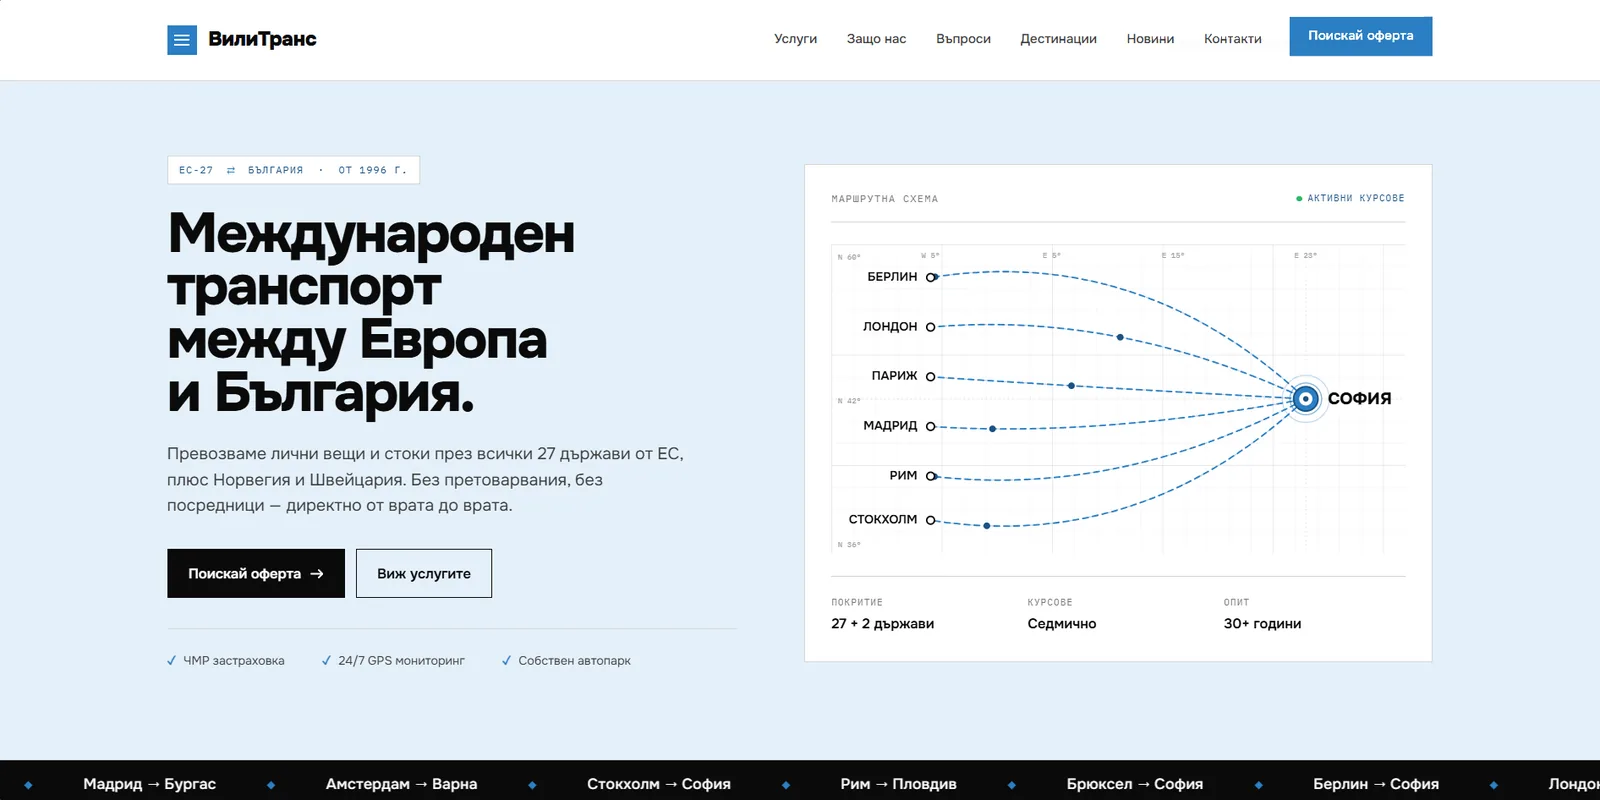This screenshot has height=800, width=1600.
Task: Click the 27 + 2 държави stat
Action: coord(883,623)
